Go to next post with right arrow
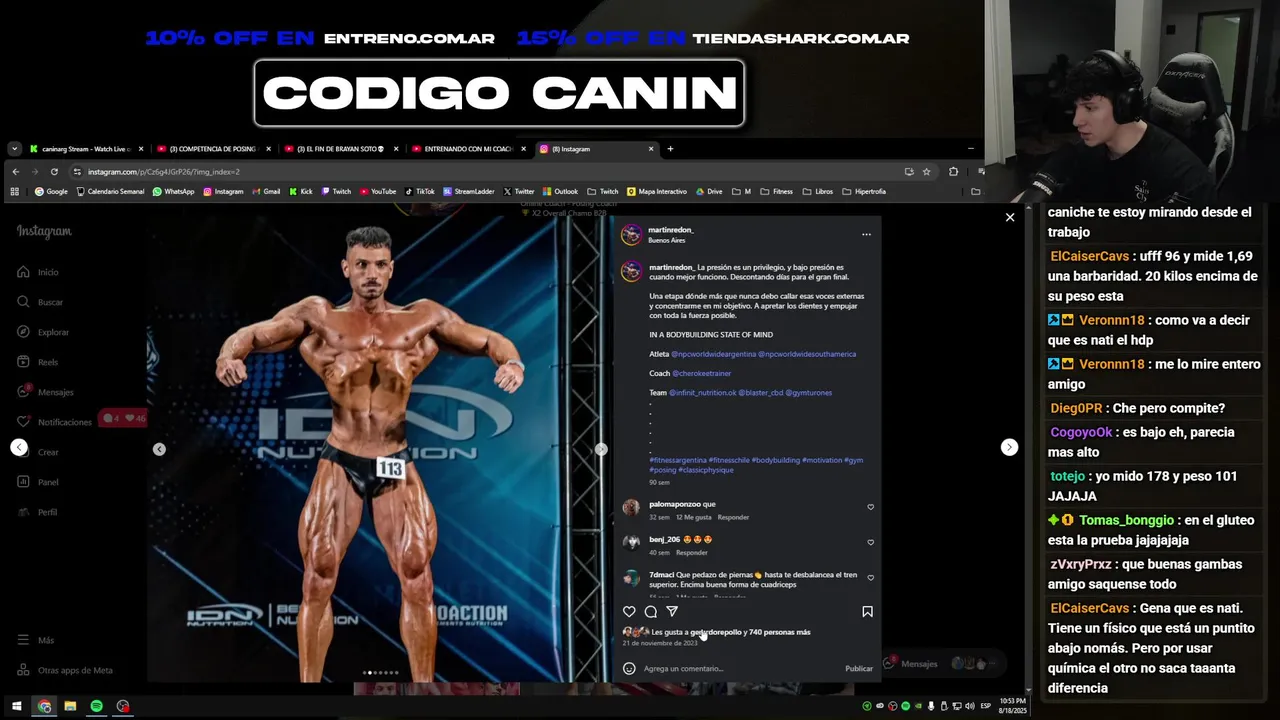Viewport: 1280px width, 720px height. coord(1009,447)
